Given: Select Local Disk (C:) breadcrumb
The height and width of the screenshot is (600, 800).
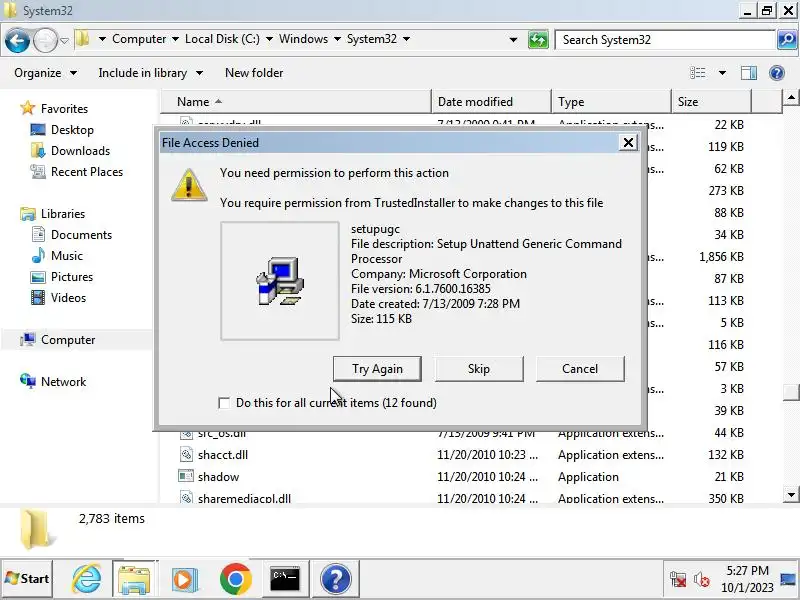Looking at the screenshot, I should [222, 39].
